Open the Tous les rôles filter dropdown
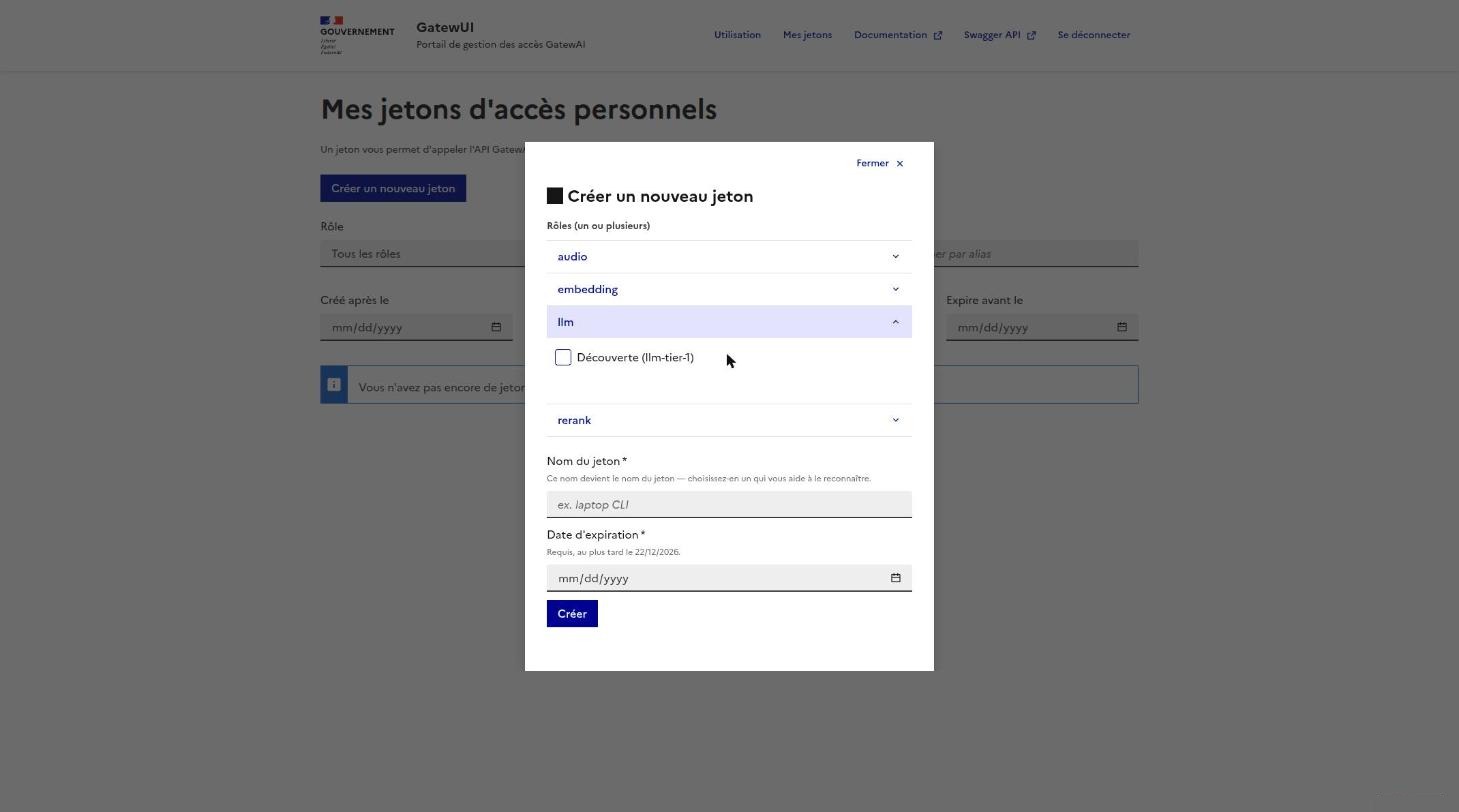The width and height of the screenshot is (1459, 812). point(422,254)
